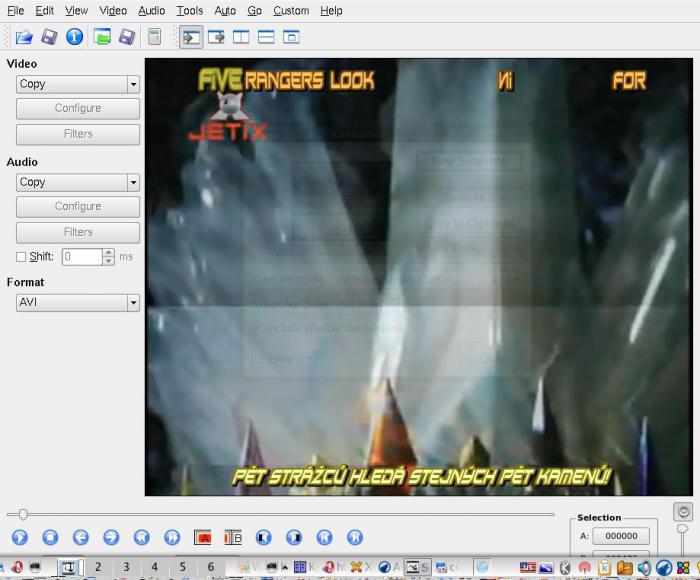Click the US keyboard layout tray icon
This screenshot has height=580, width=700.
pyautogui.click(x=528, y=567)
